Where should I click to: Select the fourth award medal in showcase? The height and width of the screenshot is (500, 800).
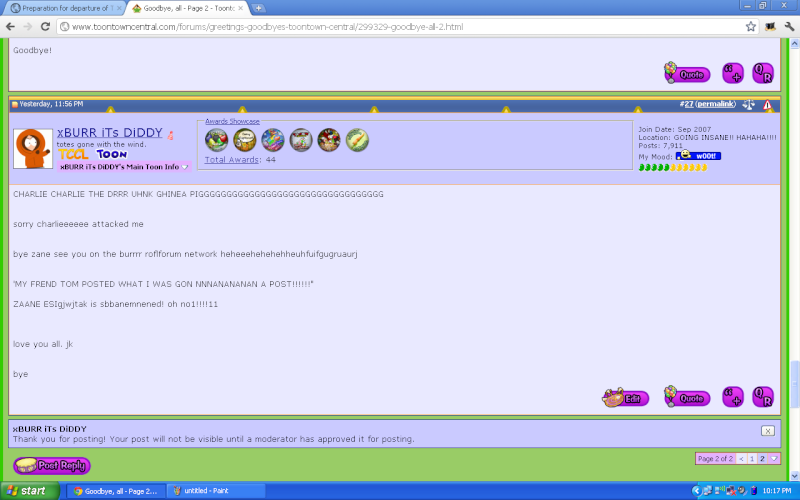point(301,140)
